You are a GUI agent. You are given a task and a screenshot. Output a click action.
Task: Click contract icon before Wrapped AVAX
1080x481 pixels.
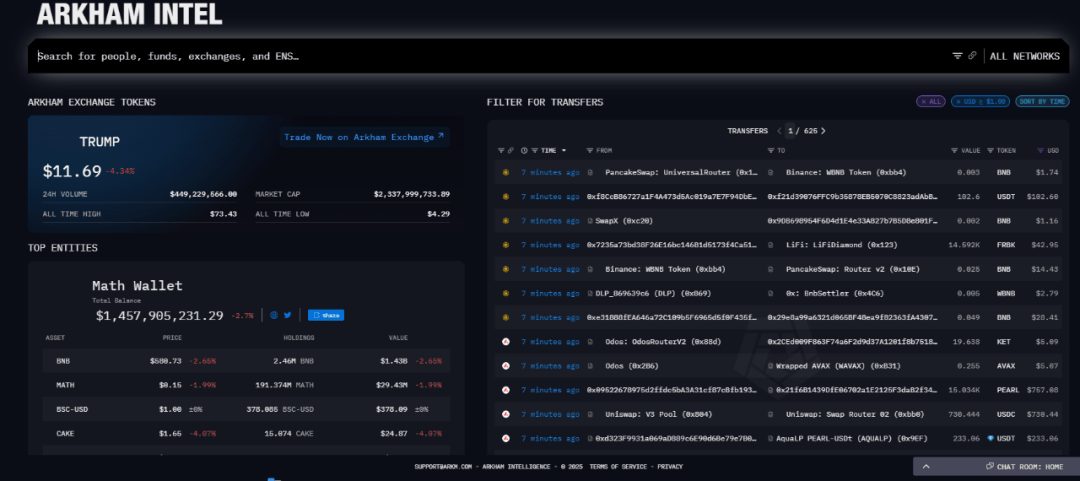[x=771, y=366]
